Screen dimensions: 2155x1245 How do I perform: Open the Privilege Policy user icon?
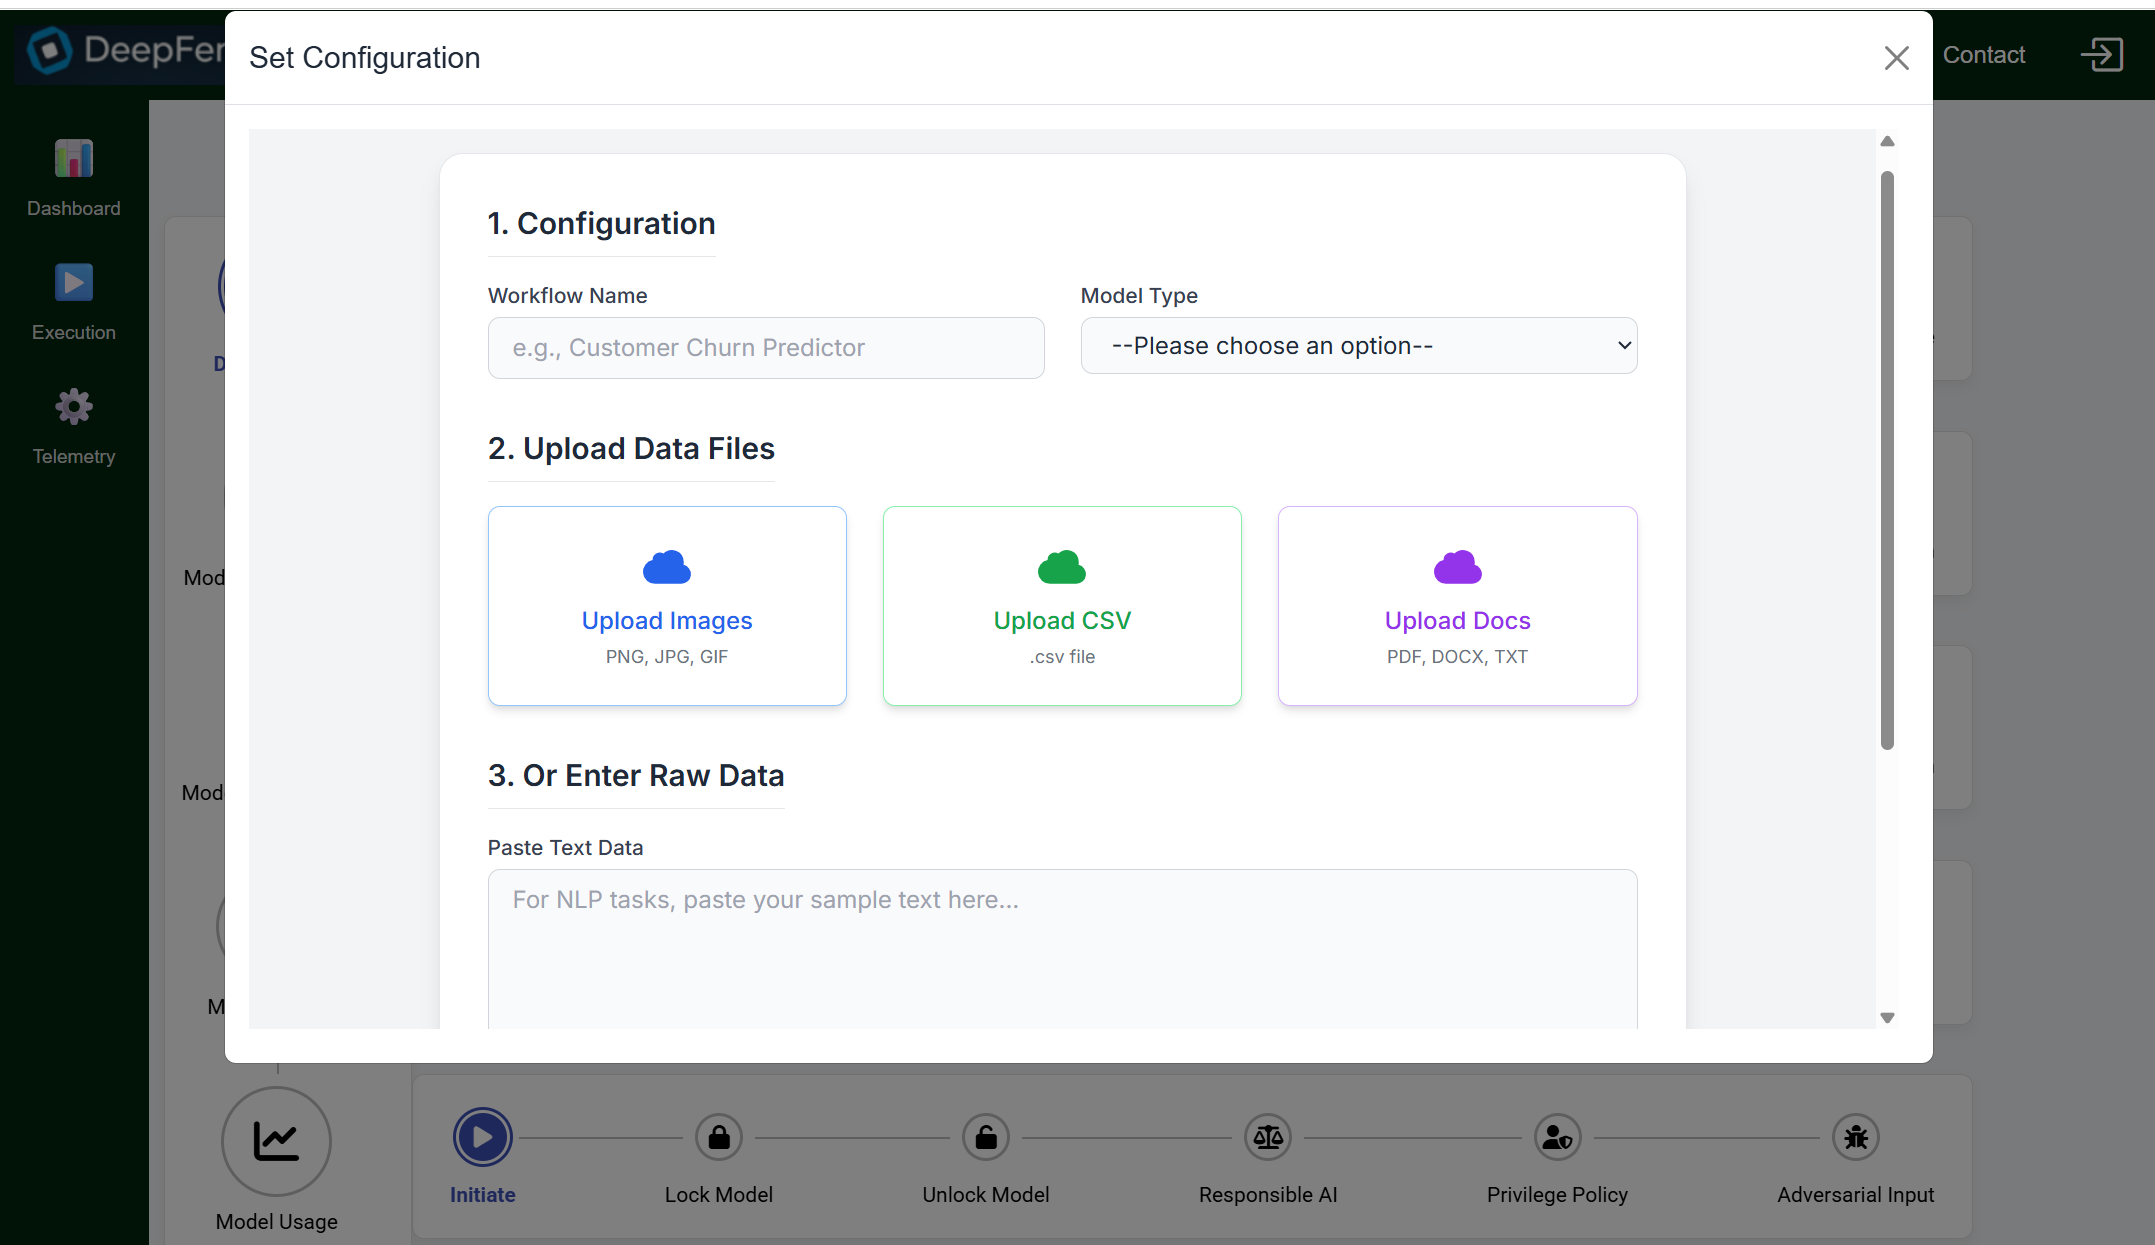(x=1557, y=1137)
